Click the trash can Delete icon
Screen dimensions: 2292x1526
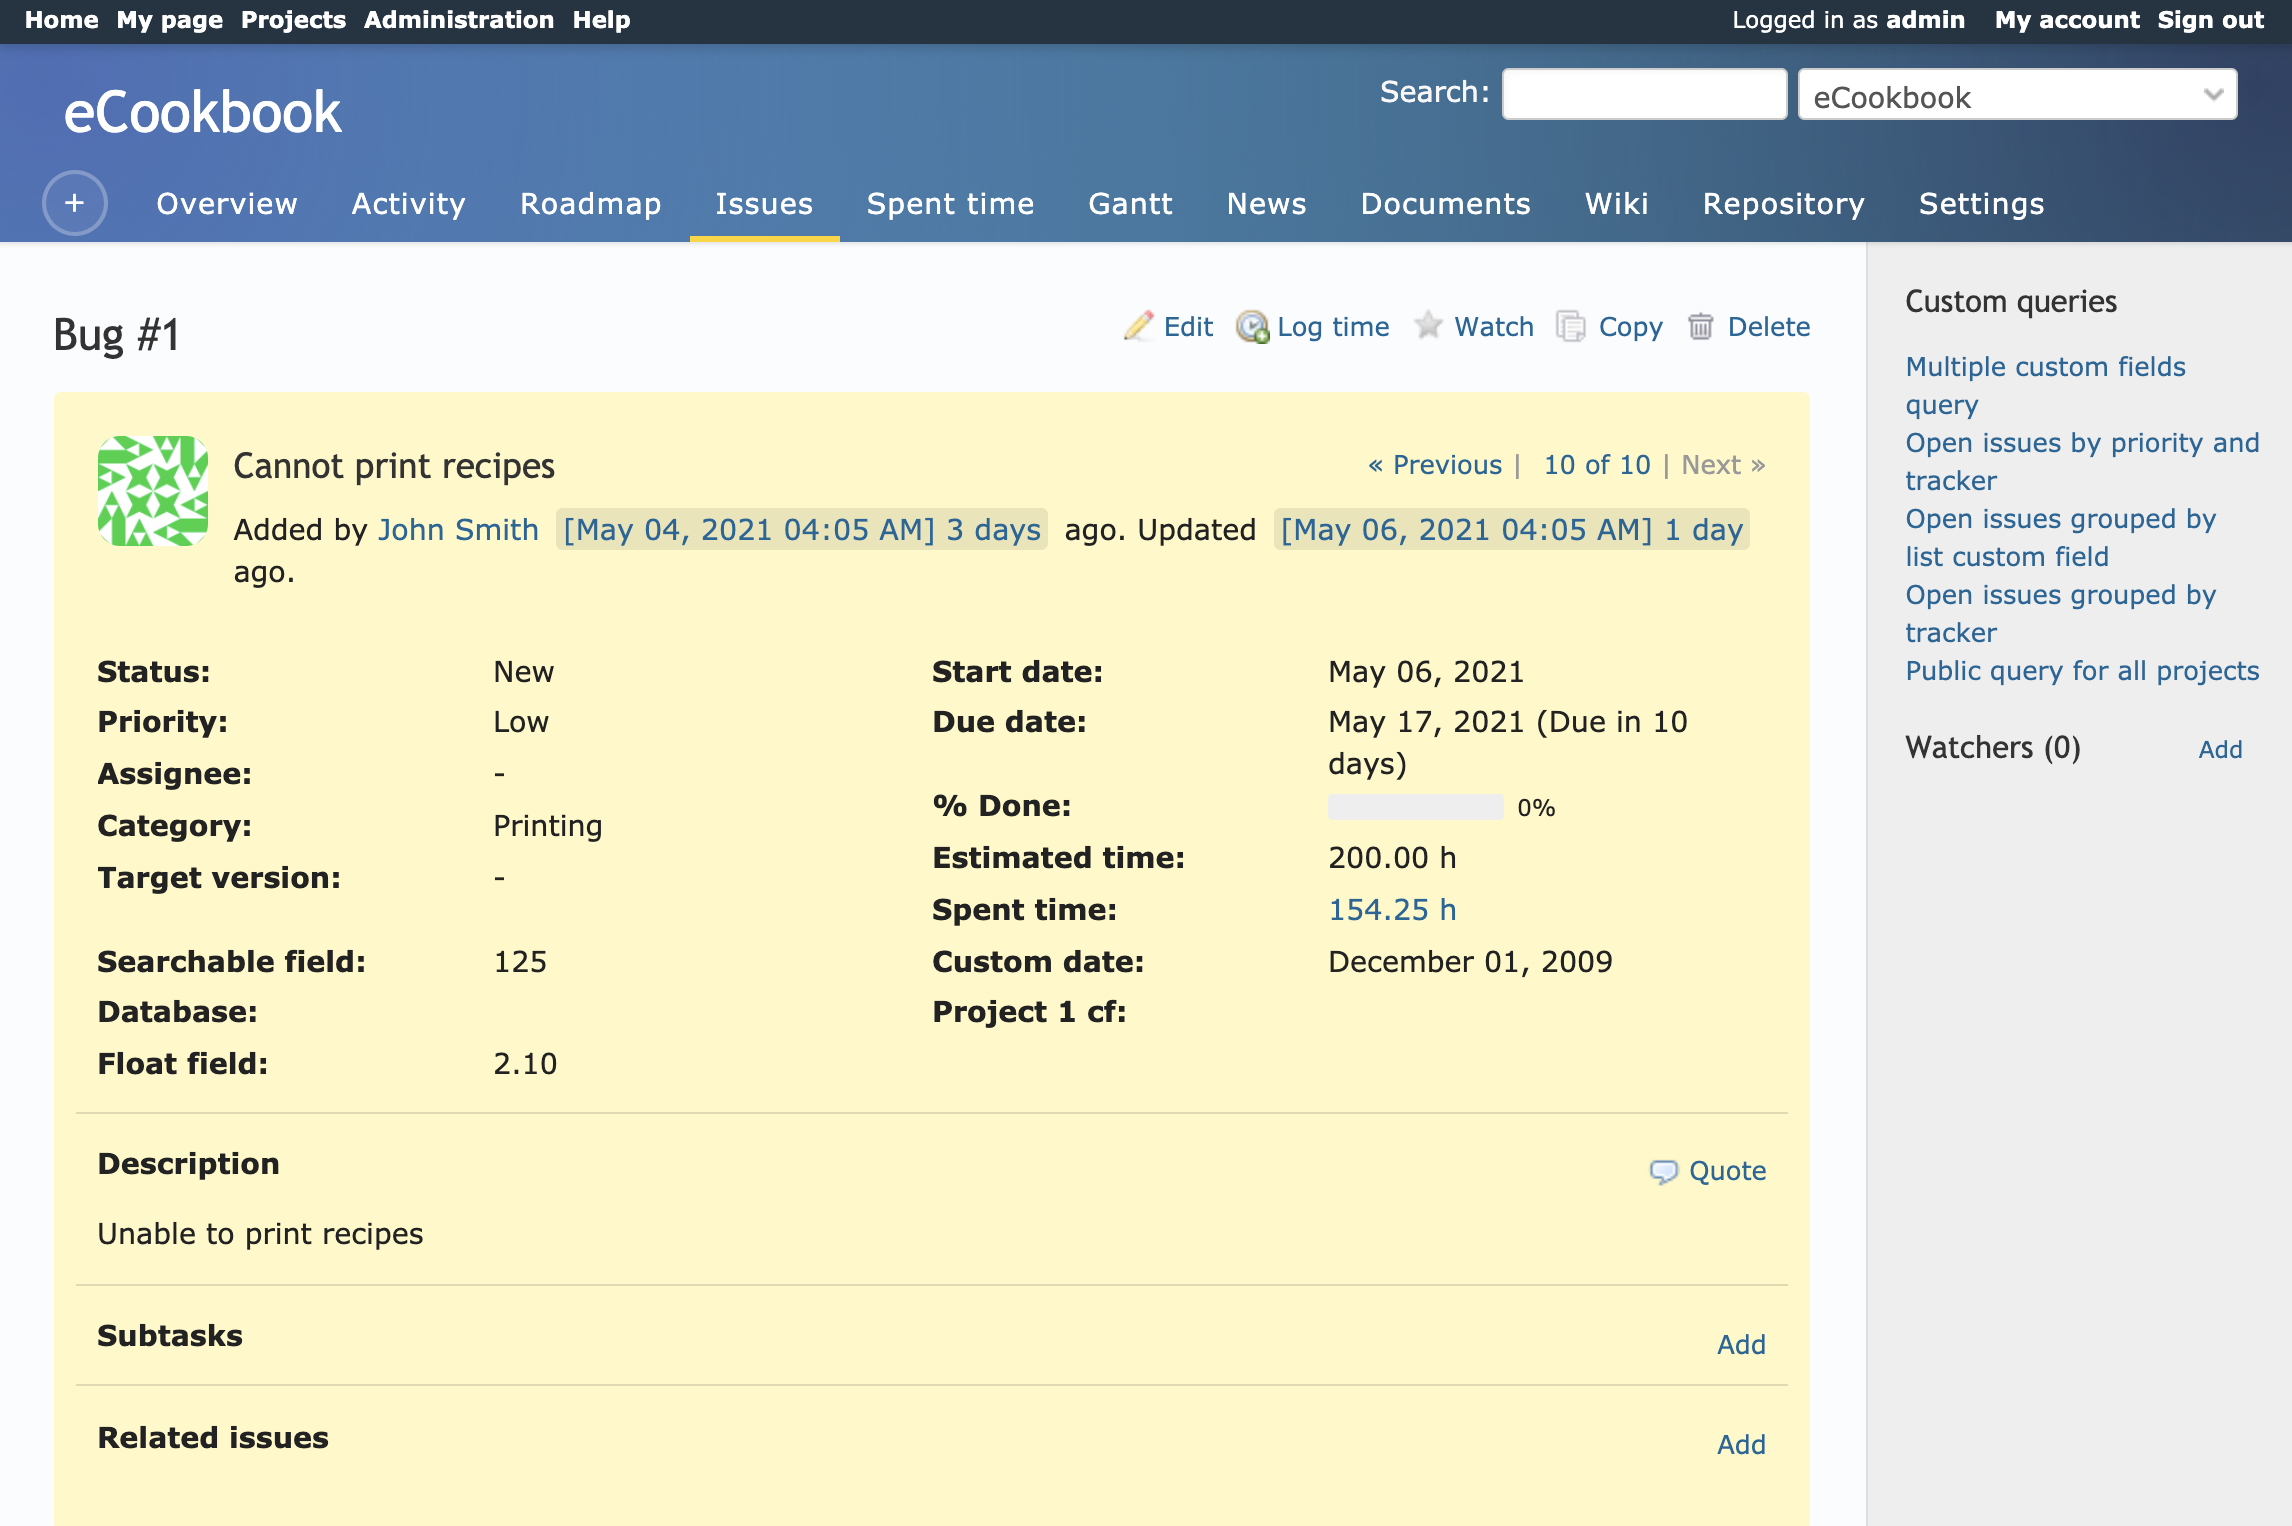tap(1700, 326)
